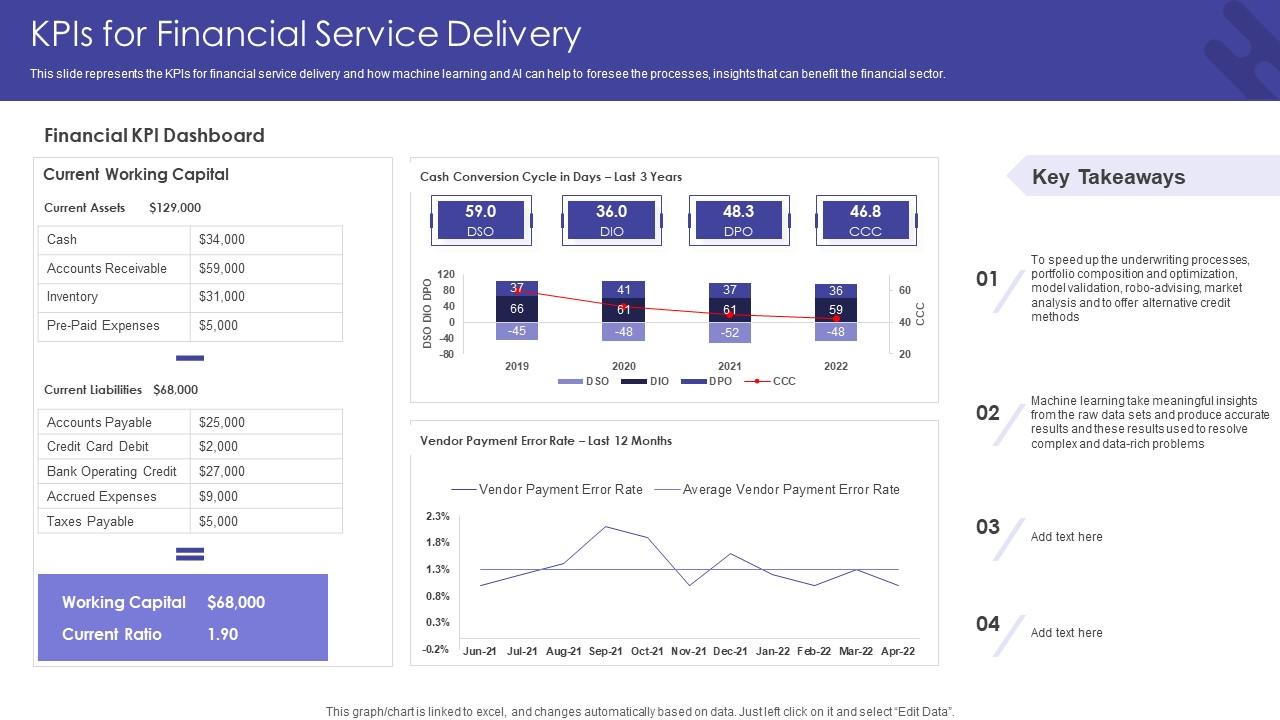
Task: Click the 48.3 DPO KPI badge
Action: [738, 218]
